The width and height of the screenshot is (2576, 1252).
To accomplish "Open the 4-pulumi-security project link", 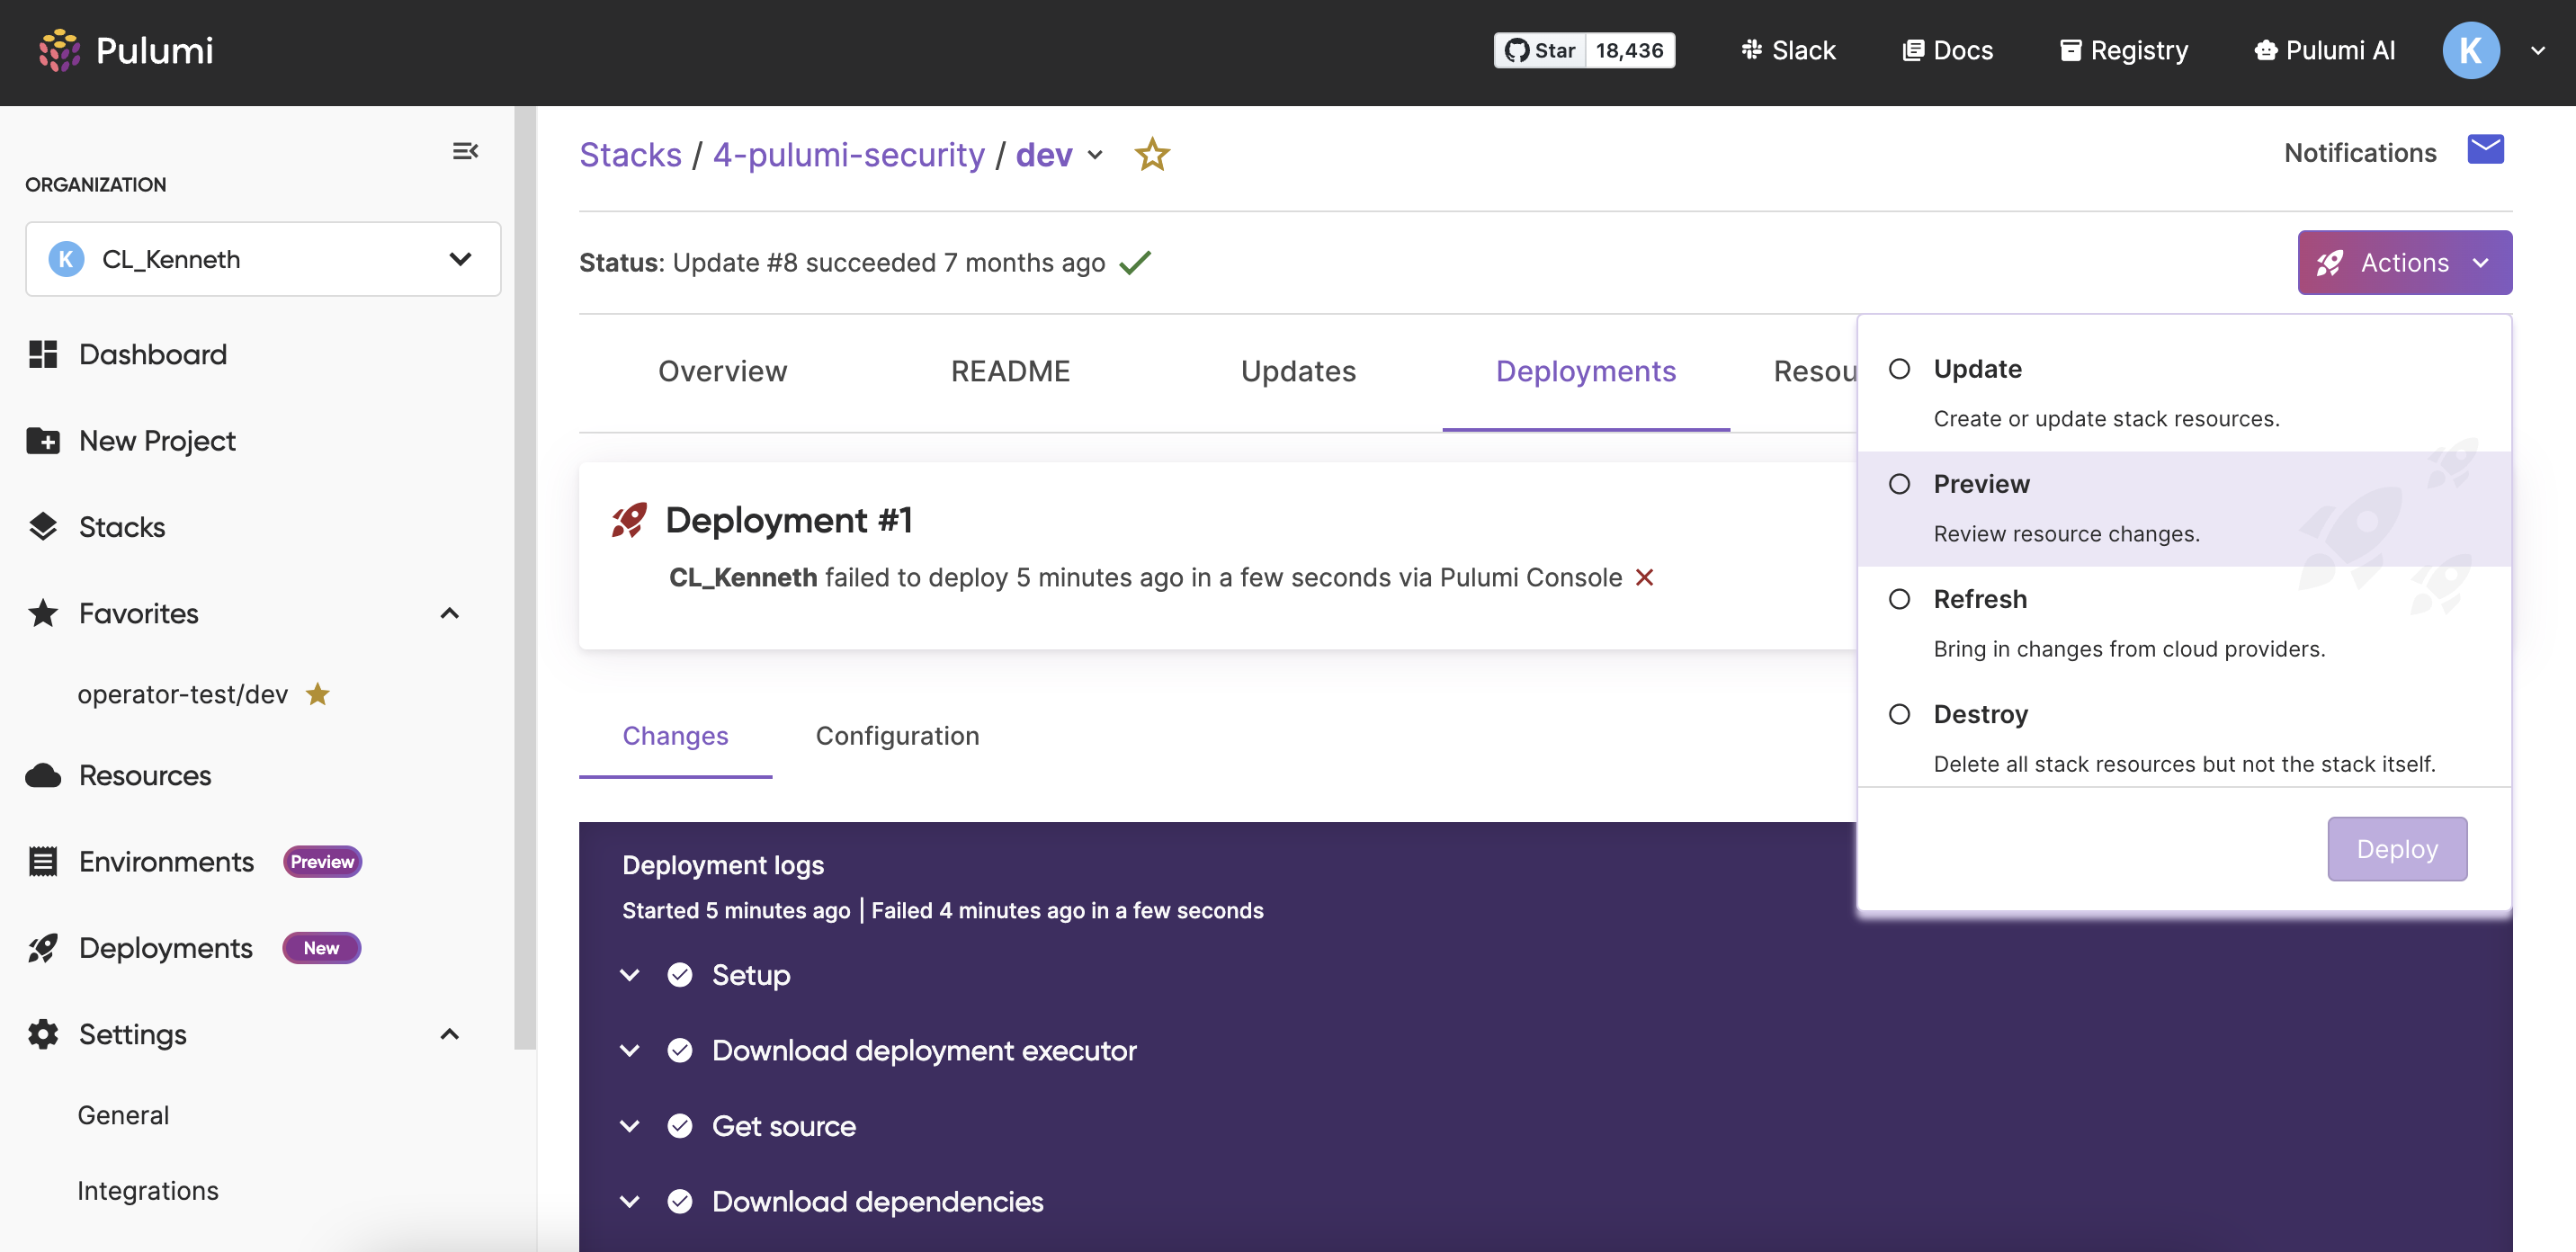I will 849,155.
